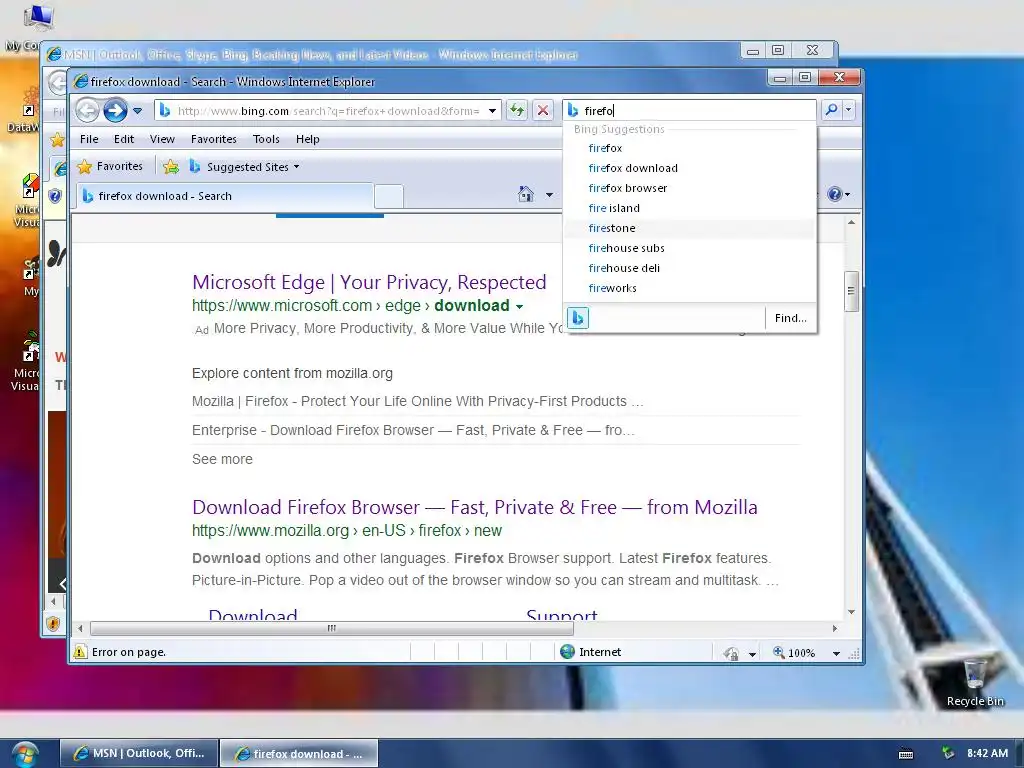This screenshot has width=1024, height=768.
Task: Click the Add to Favorites Bar star icon
Action: click(170, 167)
